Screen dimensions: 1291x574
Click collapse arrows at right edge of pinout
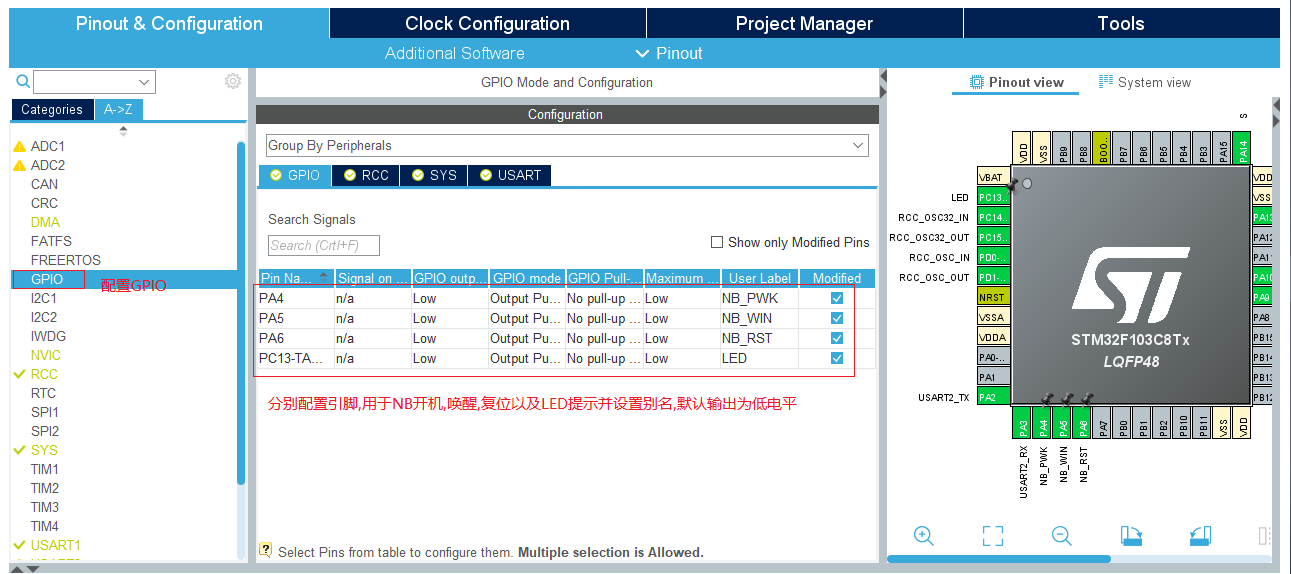1276,113
